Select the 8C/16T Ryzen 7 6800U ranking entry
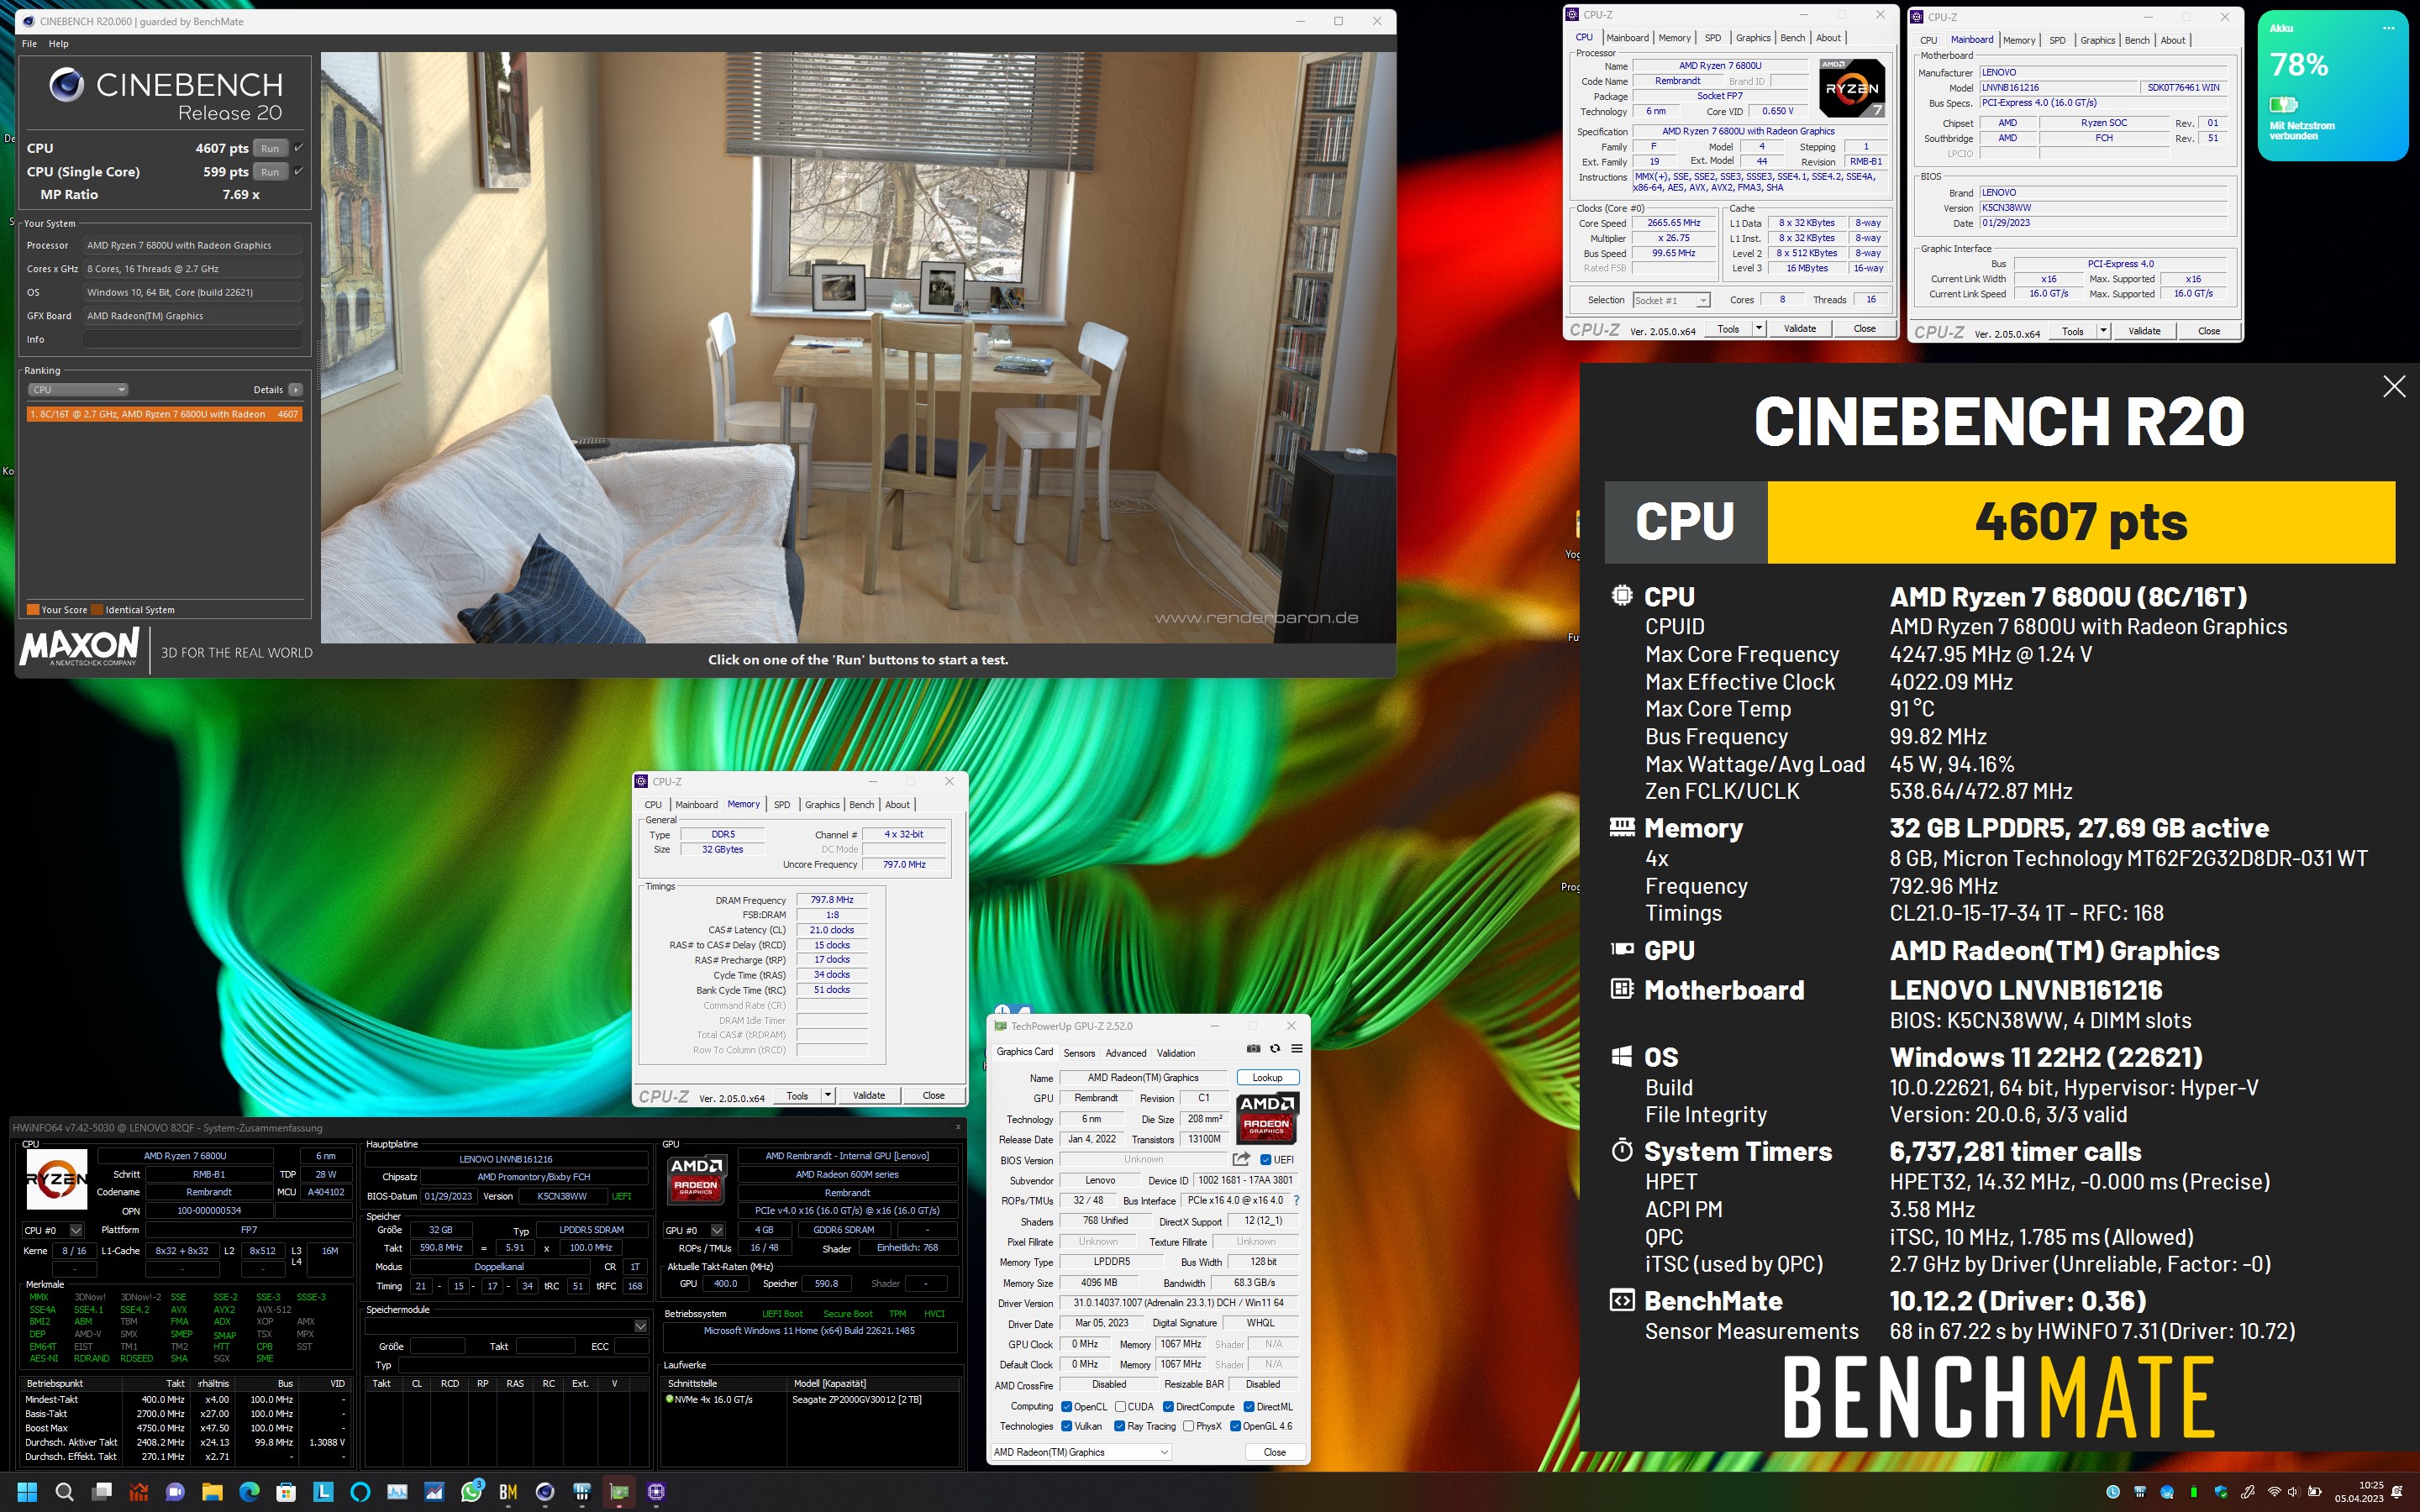The width and height of the screenshot is (2420, 1512). pyautogui.click(x=164, y=414)
